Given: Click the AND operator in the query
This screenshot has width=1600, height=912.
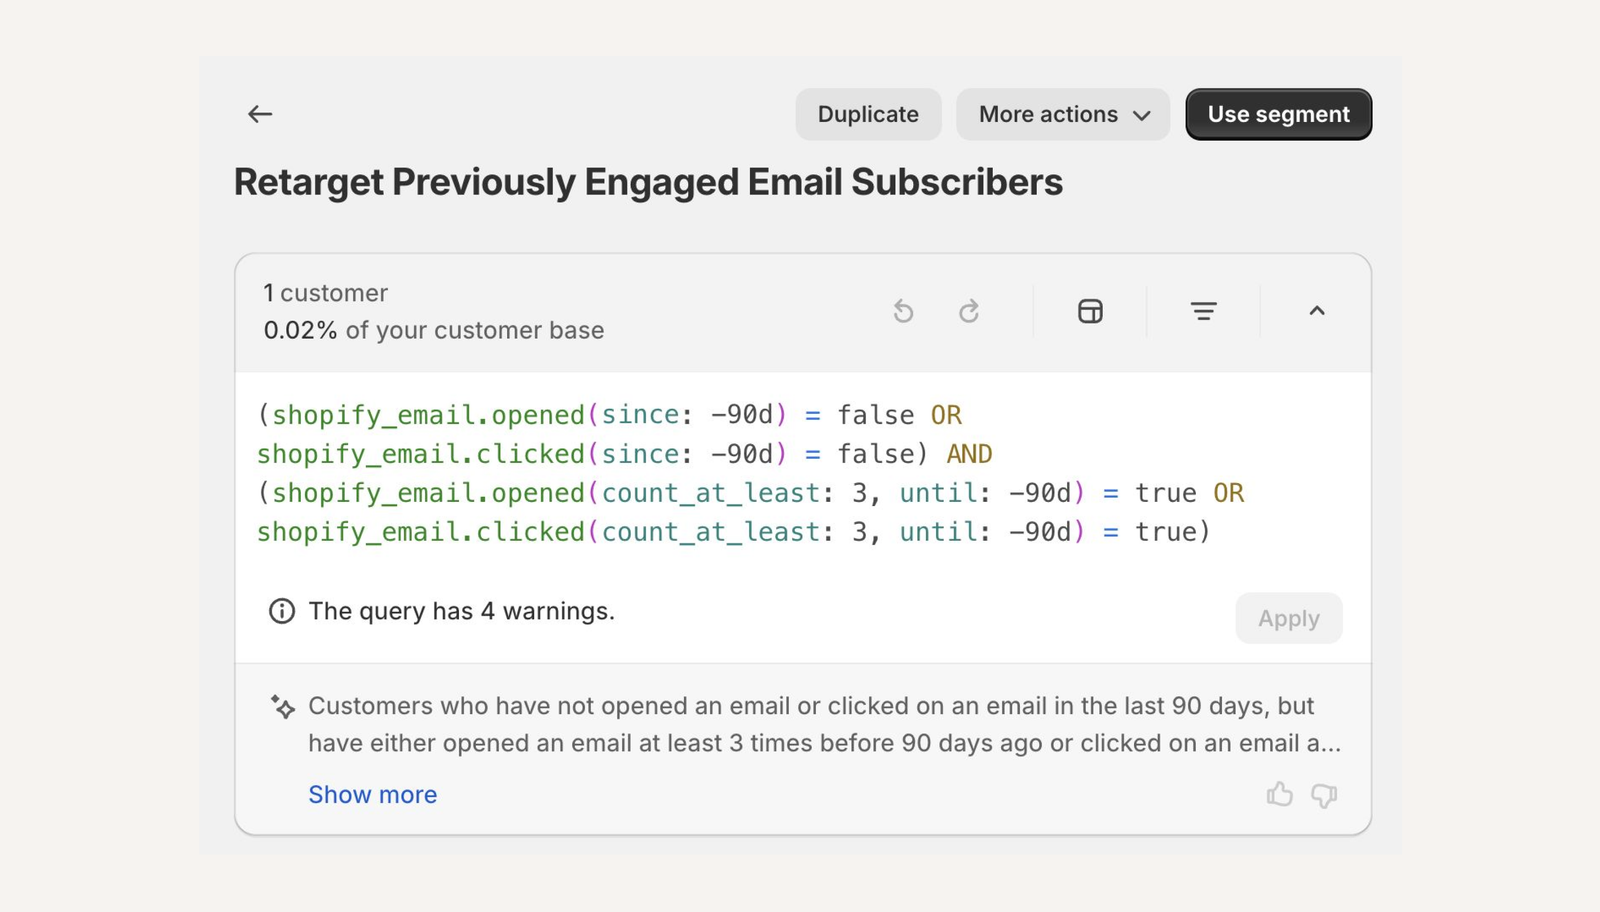Looking at the screenshot, I should tap(969, 454).
